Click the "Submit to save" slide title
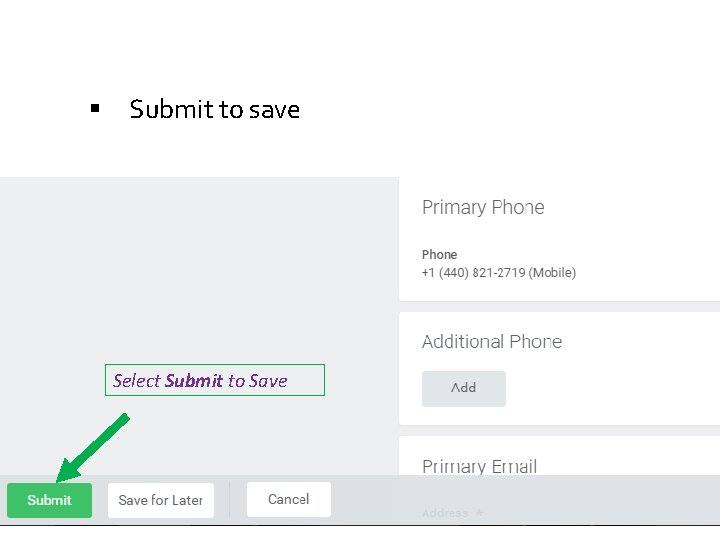Viewport: 720px width, 540px height. (215, 109)
